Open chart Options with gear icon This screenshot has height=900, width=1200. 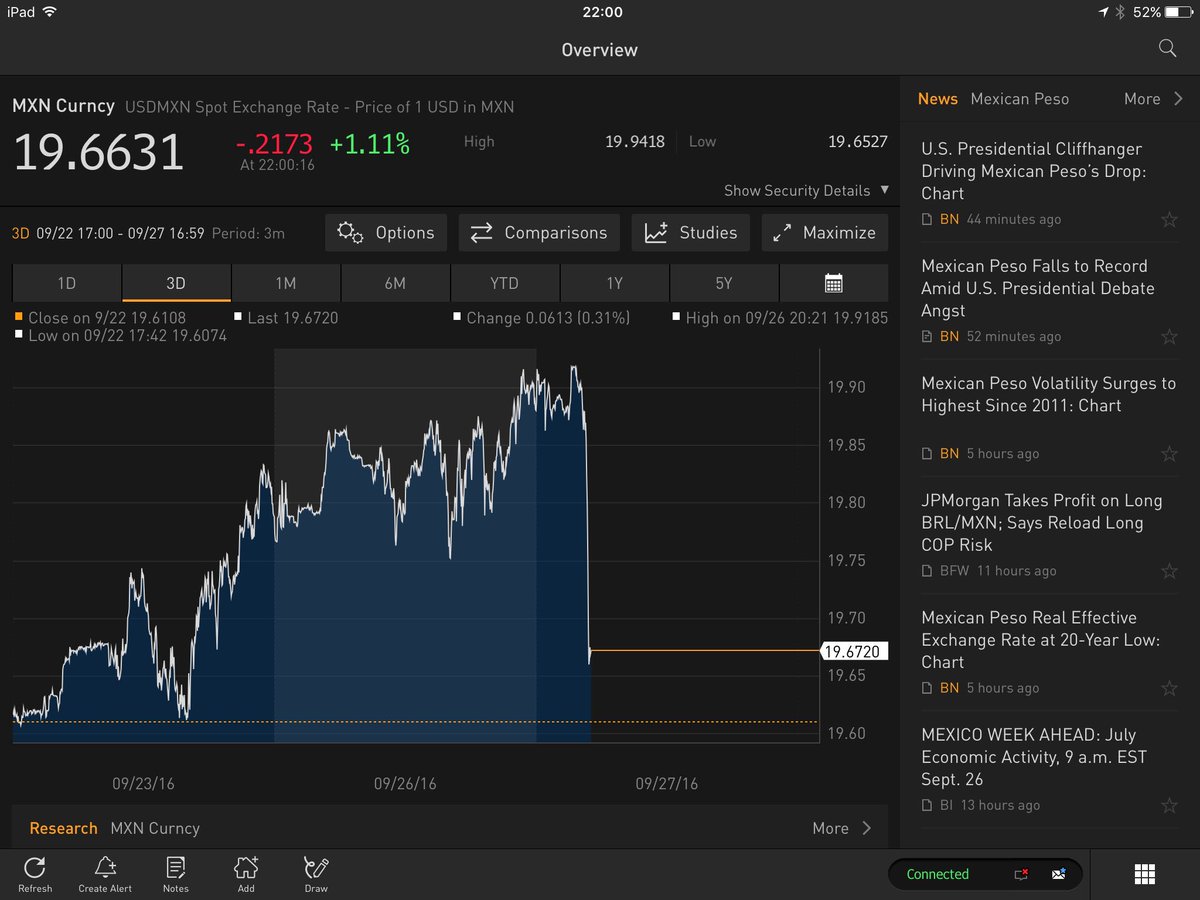pos(387,232)
